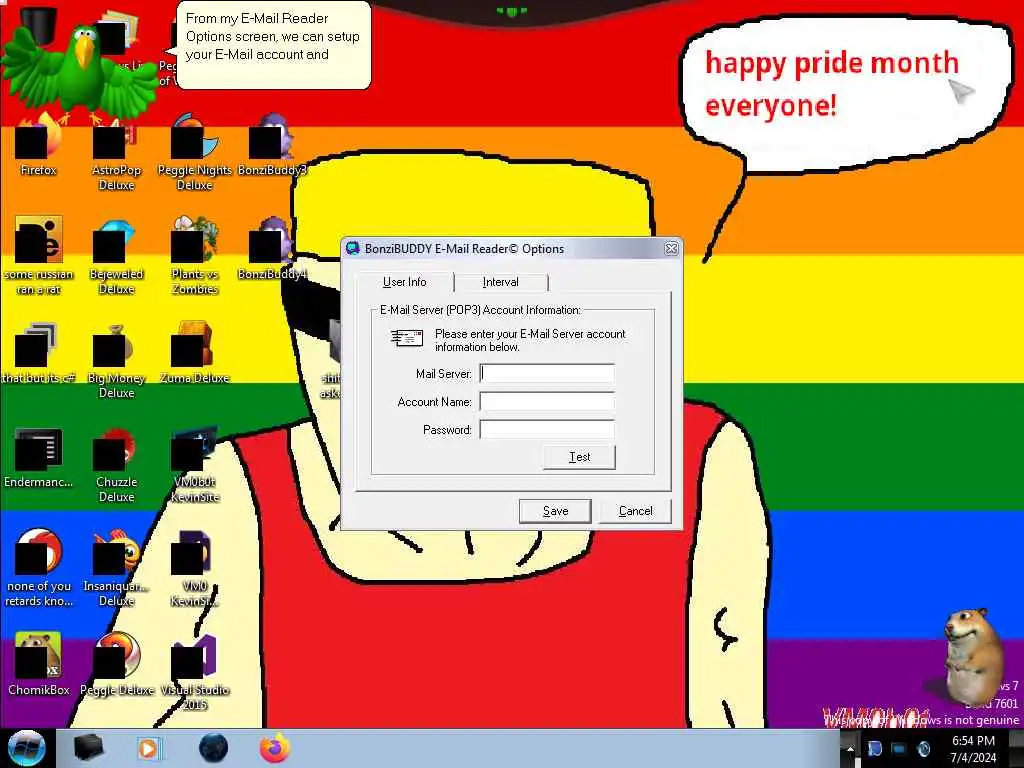Switch to the Interval tab
The width and height of the screenshot is (1024, 768).
[500, 282]
